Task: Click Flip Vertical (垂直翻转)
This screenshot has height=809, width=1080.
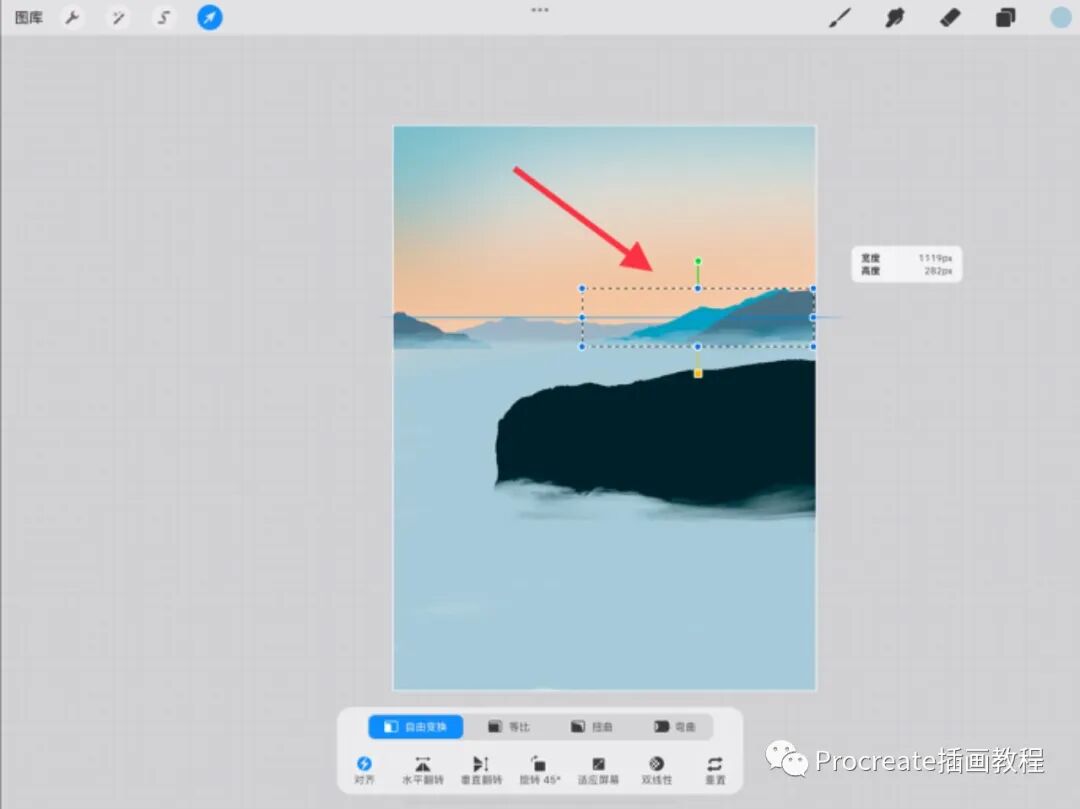Action: point(481,770)
